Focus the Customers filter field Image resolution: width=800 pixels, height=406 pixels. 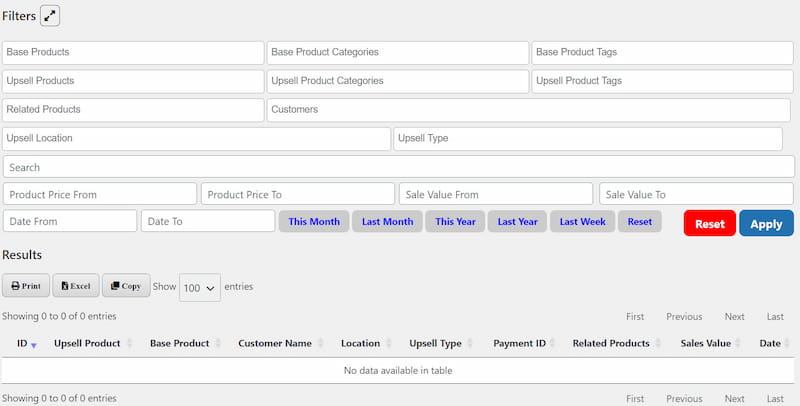529,110
